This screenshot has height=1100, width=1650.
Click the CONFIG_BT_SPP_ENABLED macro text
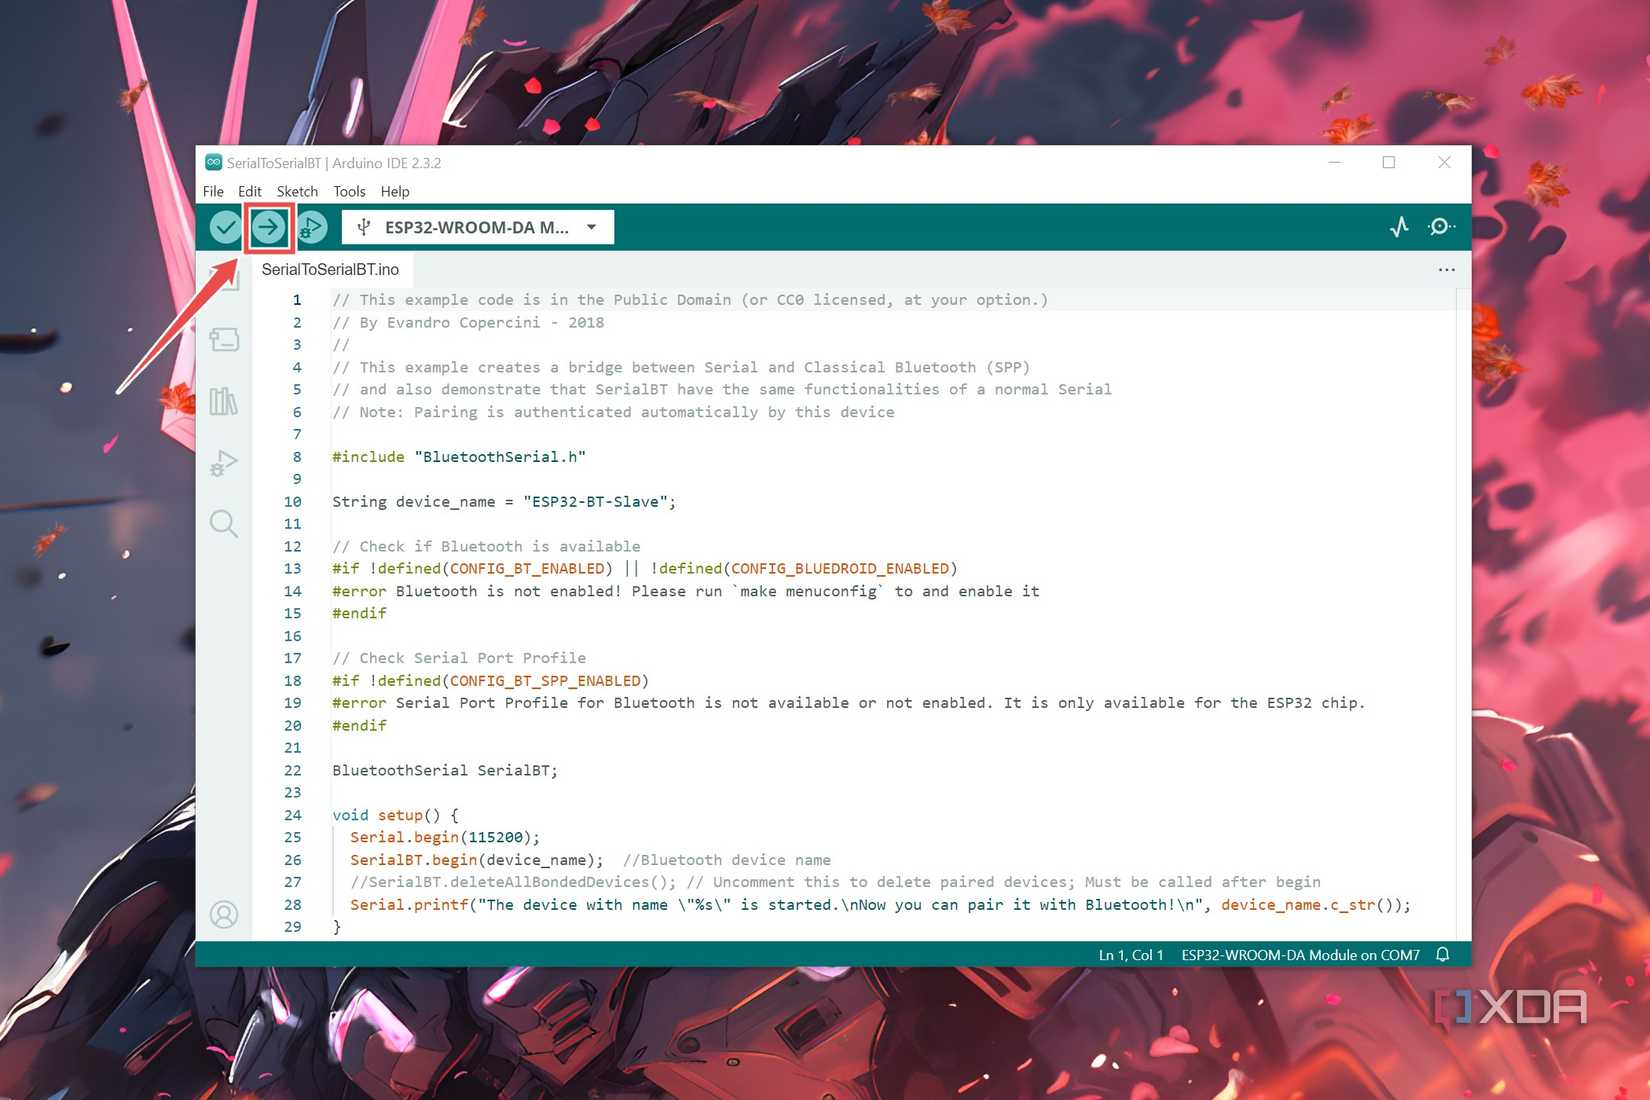(x=545, y=680)
